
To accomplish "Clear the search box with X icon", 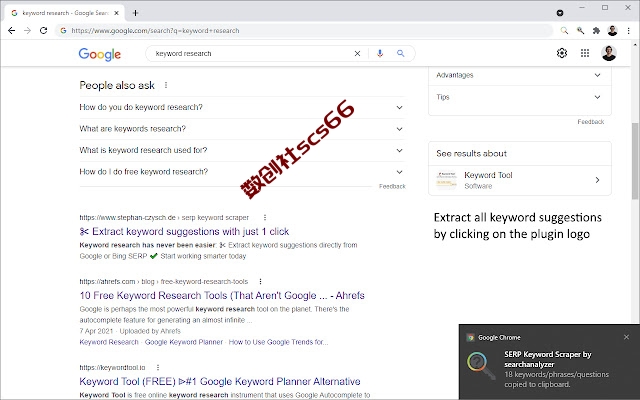I will coord(357,53).
